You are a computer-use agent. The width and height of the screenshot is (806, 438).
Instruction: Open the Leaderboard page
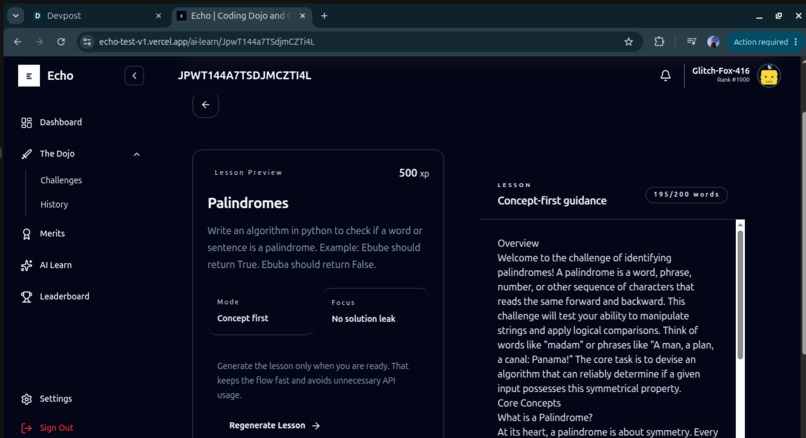[x=64, y=297]
